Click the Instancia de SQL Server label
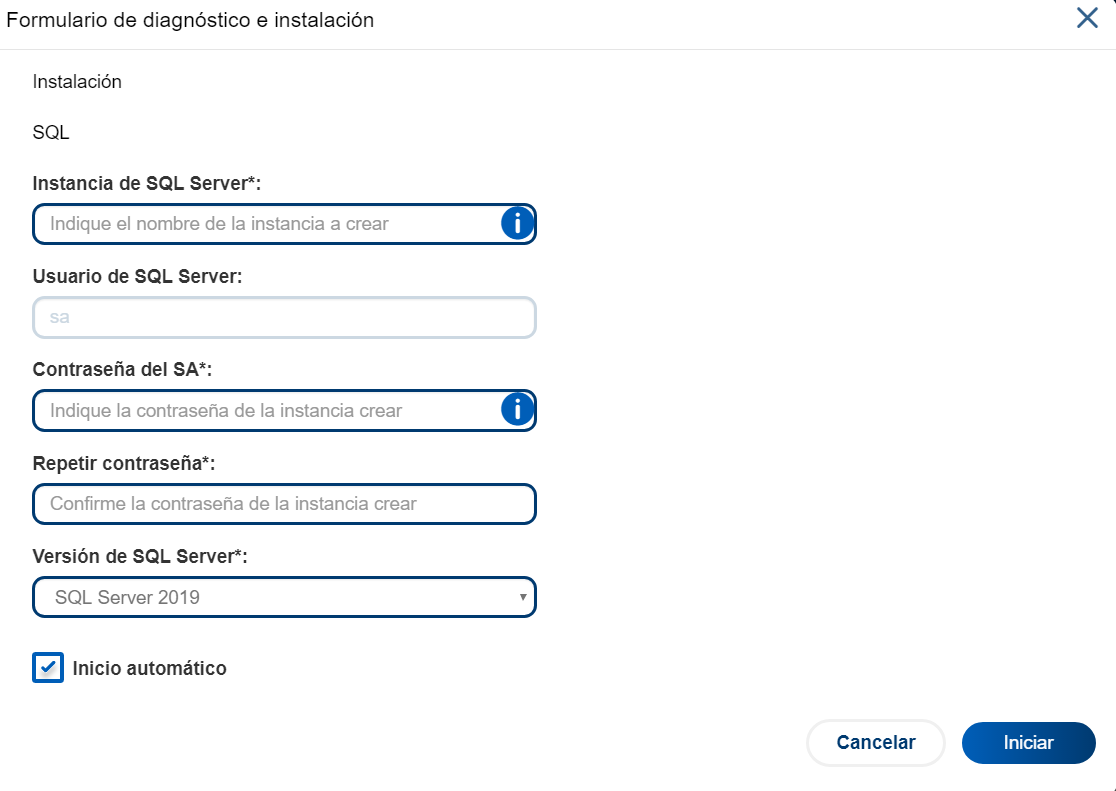Image resolution: width=1116 pixels, height=791 pixels. [x=146, y=183]
